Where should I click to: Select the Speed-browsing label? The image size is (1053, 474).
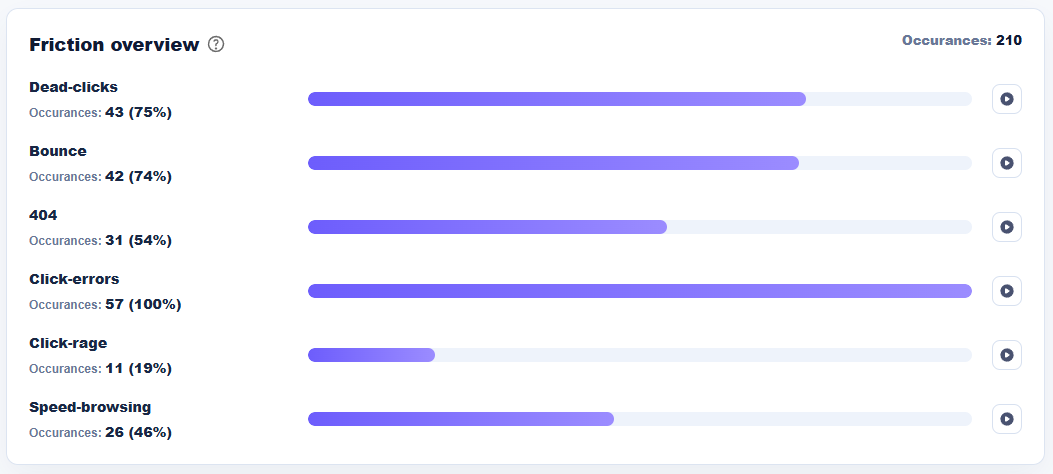[x=90, y=407]
